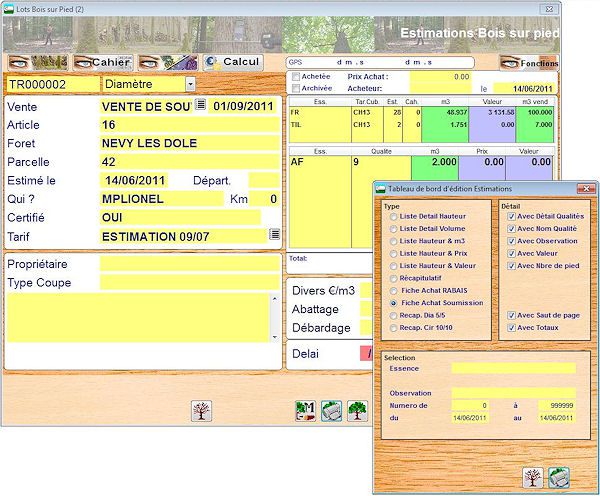Open the list icon next to Vente field

point(201,104)
